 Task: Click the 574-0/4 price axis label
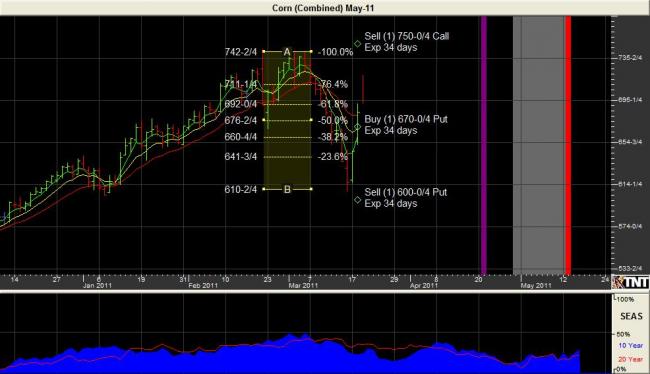629,226
